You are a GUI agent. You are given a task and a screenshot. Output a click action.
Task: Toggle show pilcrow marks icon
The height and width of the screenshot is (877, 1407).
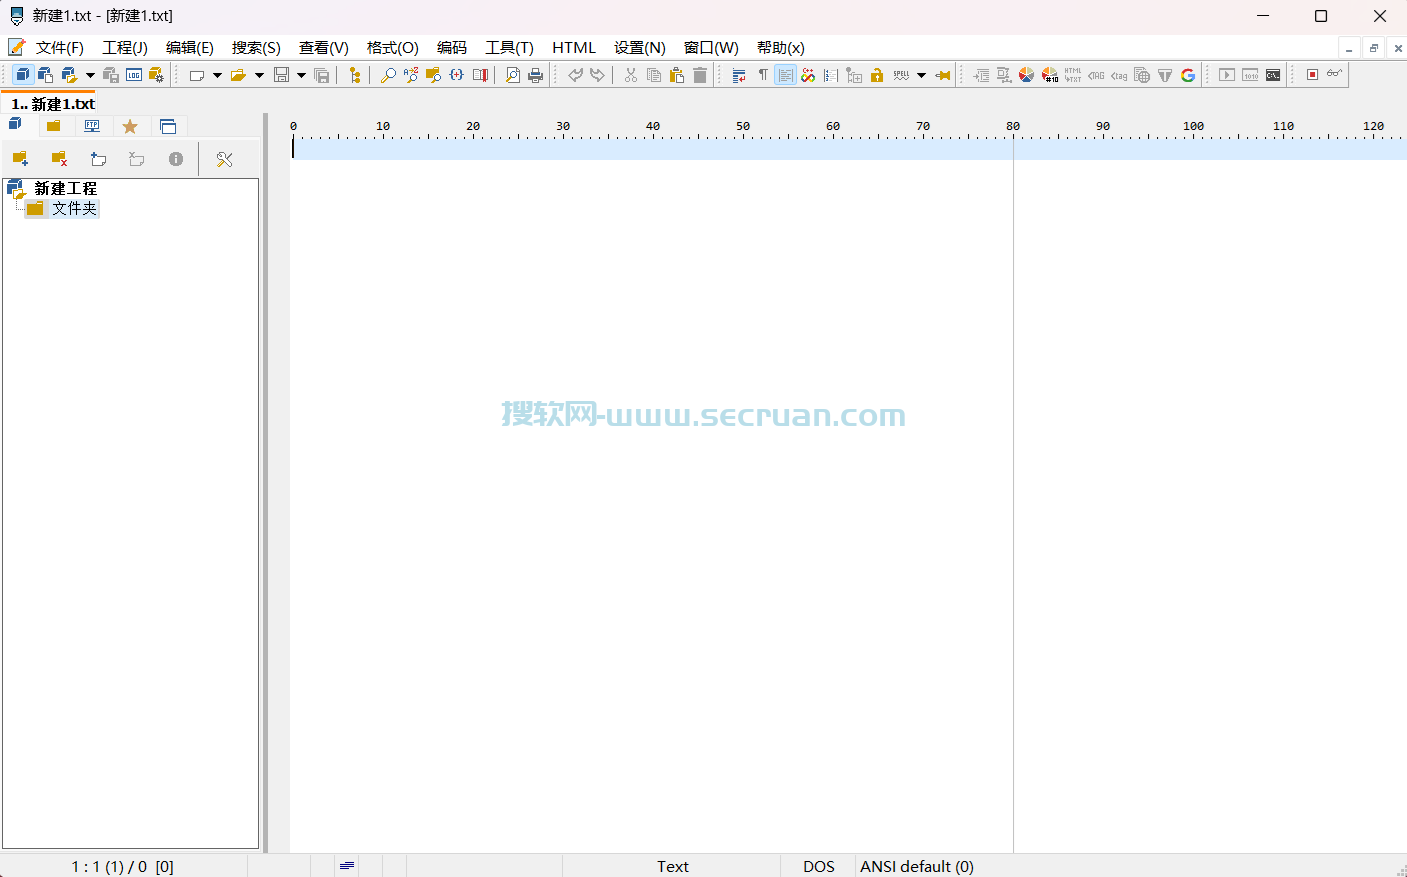tap(763, 75)
